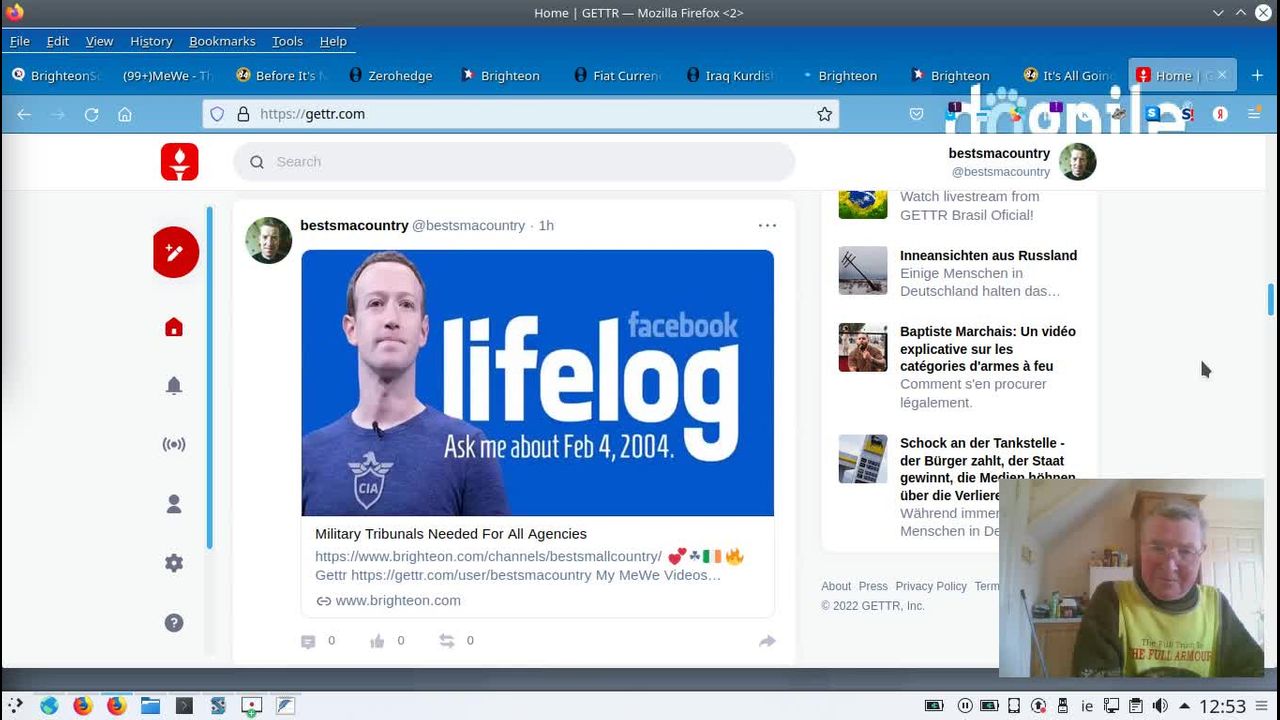Open Firefox list all tabs dropdown

(1218, 13)
